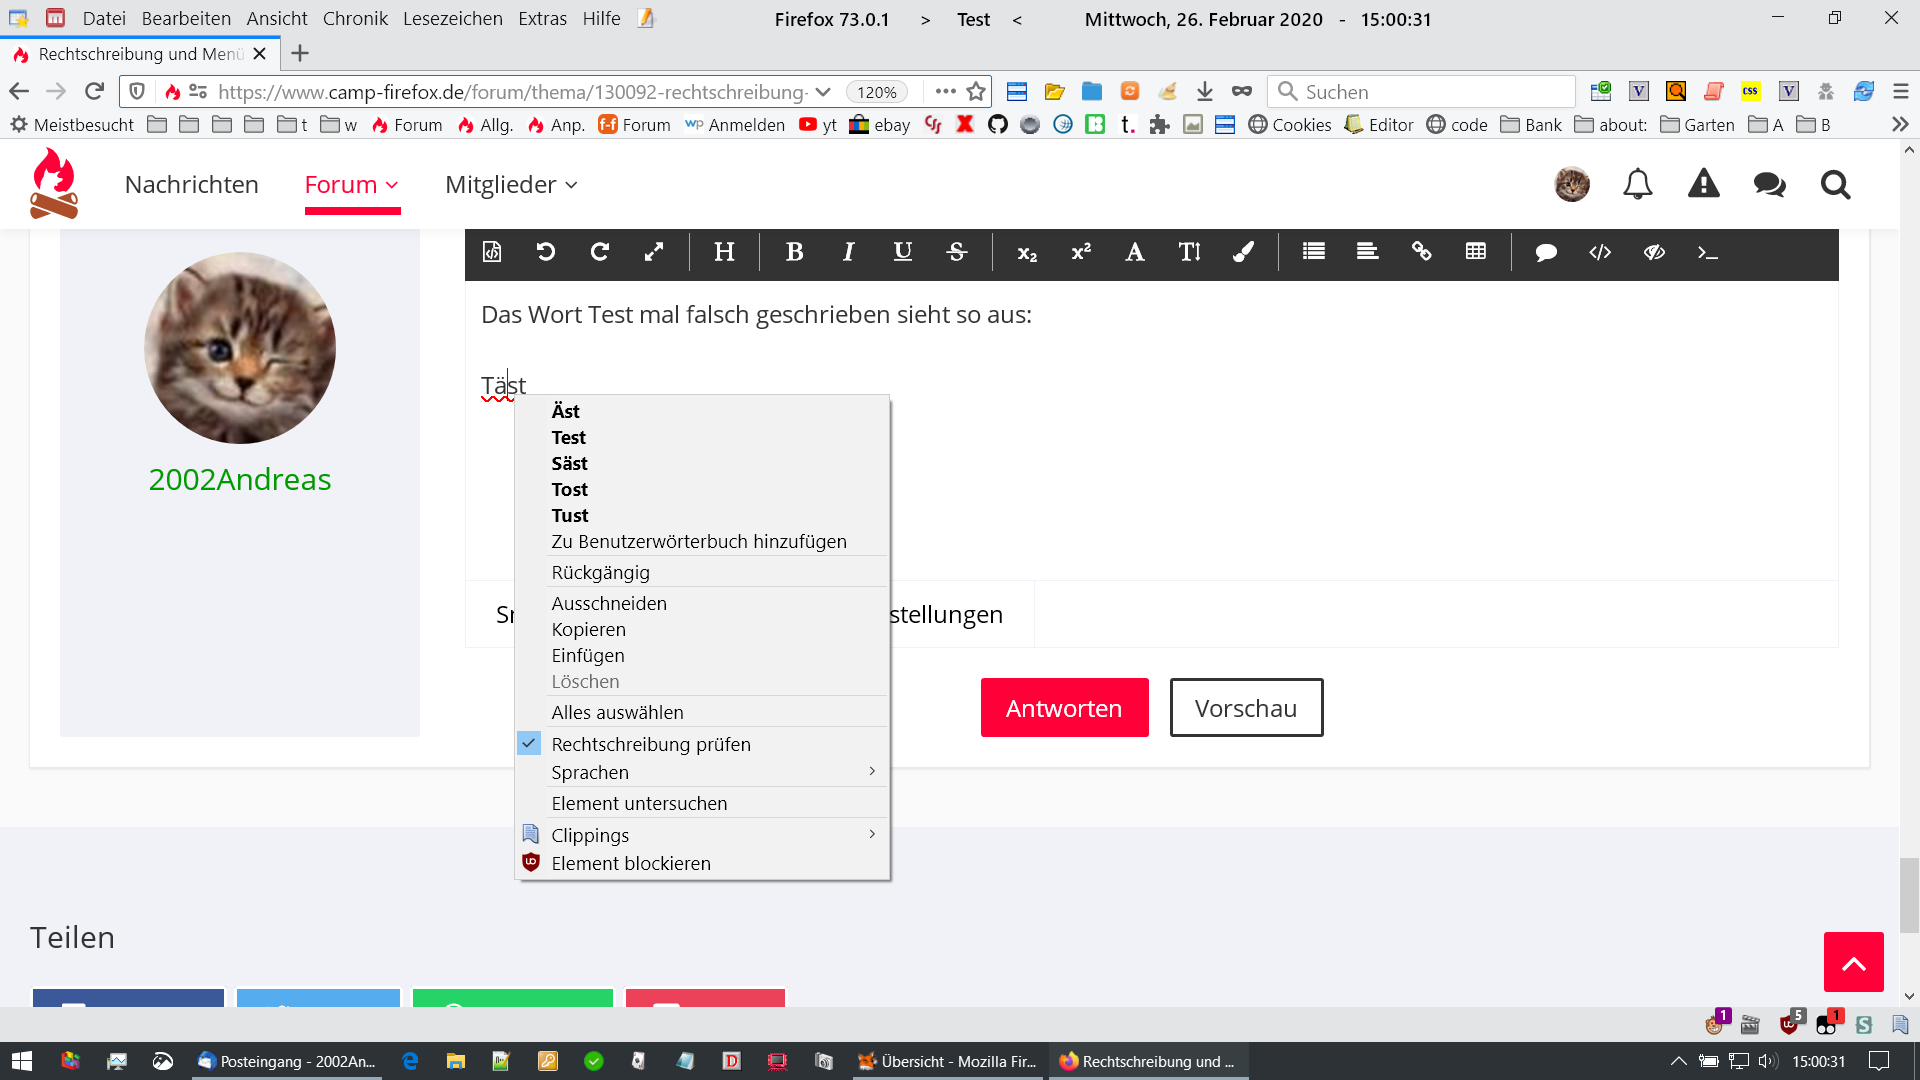Insert a link with the chain icon
Image resolution: width=1920 pixels, height=1080 pixels.
1421,252
